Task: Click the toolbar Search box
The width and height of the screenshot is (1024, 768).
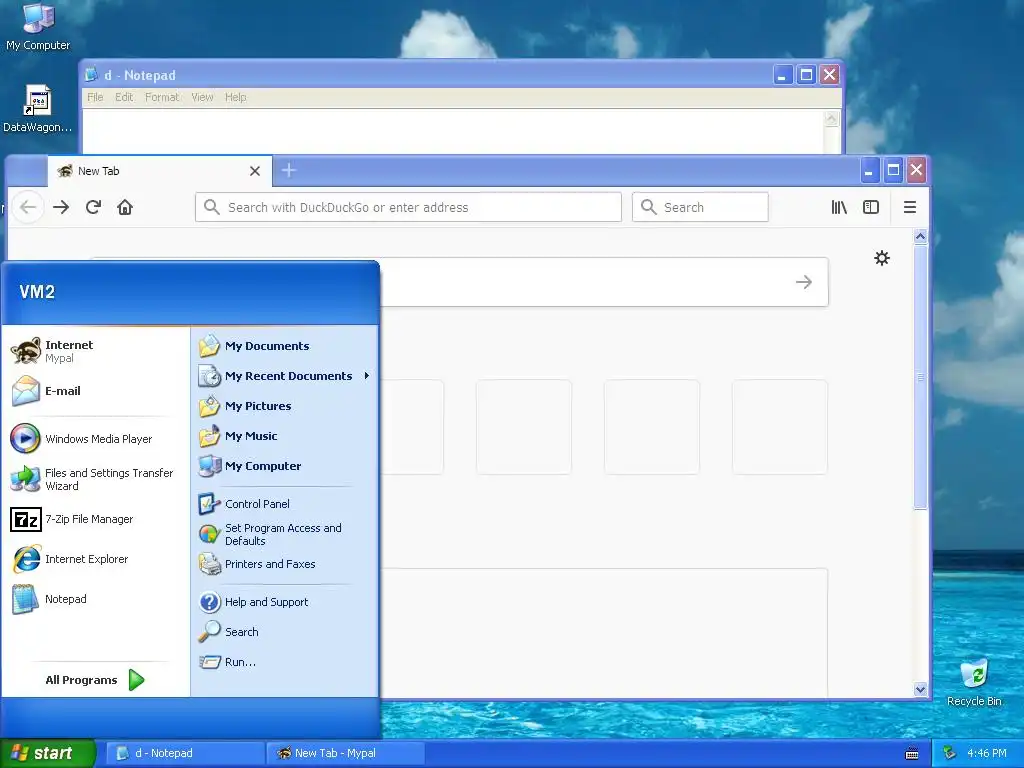Action: (x=700, y=208)
